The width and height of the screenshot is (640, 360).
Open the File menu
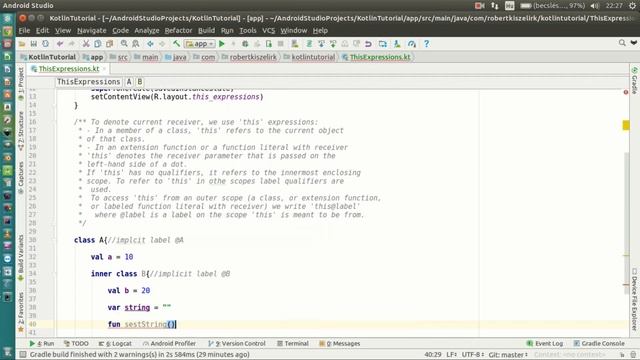pyautogui.click(x=24, y=31)
